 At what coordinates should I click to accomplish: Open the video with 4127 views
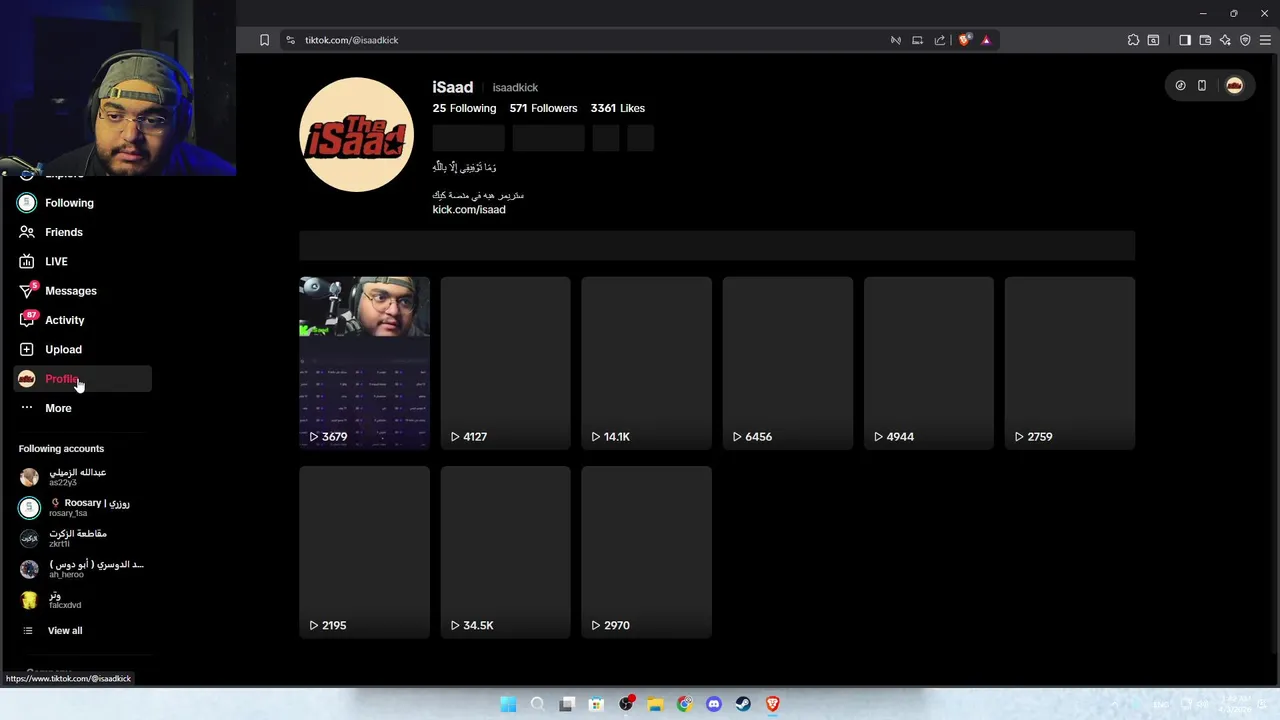tap(505, 362)
